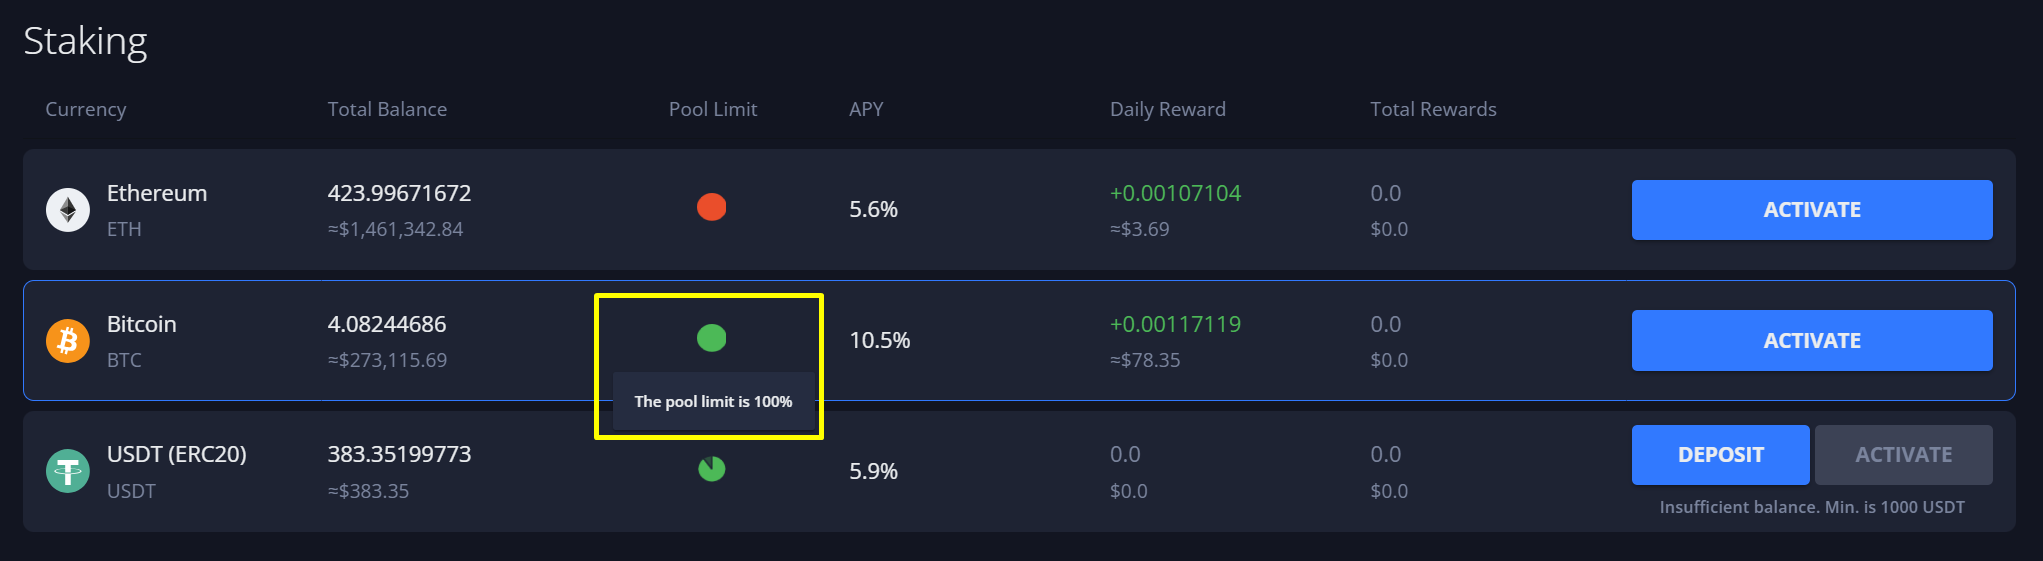Click the disabled USDT Activate button
Viewport: 2043px width, 561px height.
(1903, 455)
